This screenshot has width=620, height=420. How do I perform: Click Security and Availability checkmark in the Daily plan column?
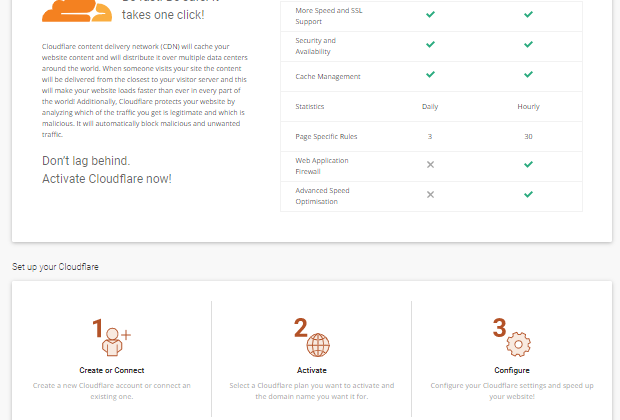tap(430, 44)
